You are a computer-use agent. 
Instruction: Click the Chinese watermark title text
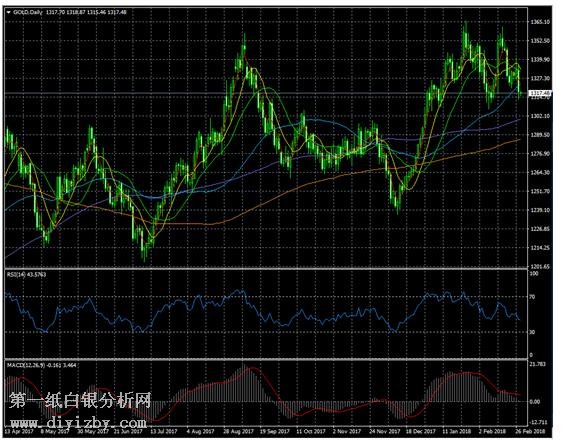80,400
